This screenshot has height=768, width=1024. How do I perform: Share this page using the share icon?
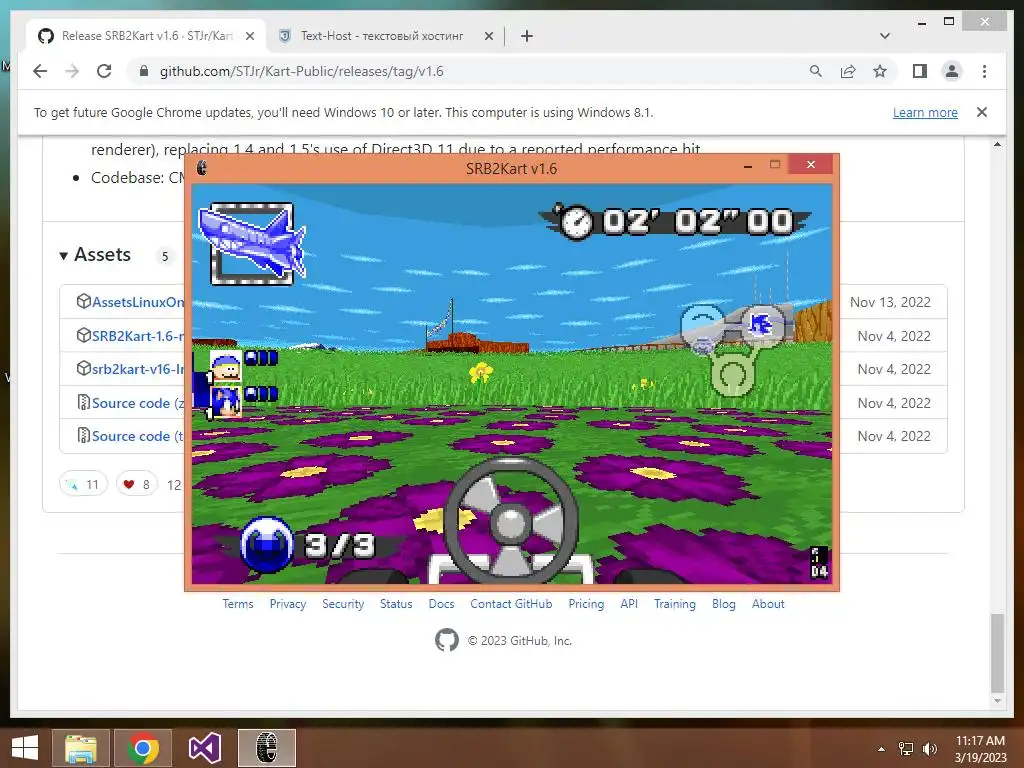pos(848,71)
